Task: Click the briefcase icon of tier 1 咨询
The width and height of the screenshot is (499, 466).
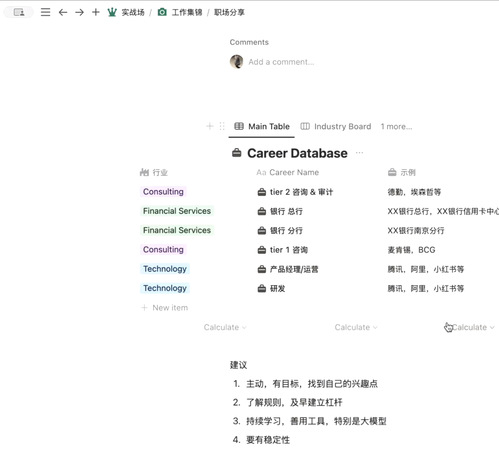Action: pos(262,250)
